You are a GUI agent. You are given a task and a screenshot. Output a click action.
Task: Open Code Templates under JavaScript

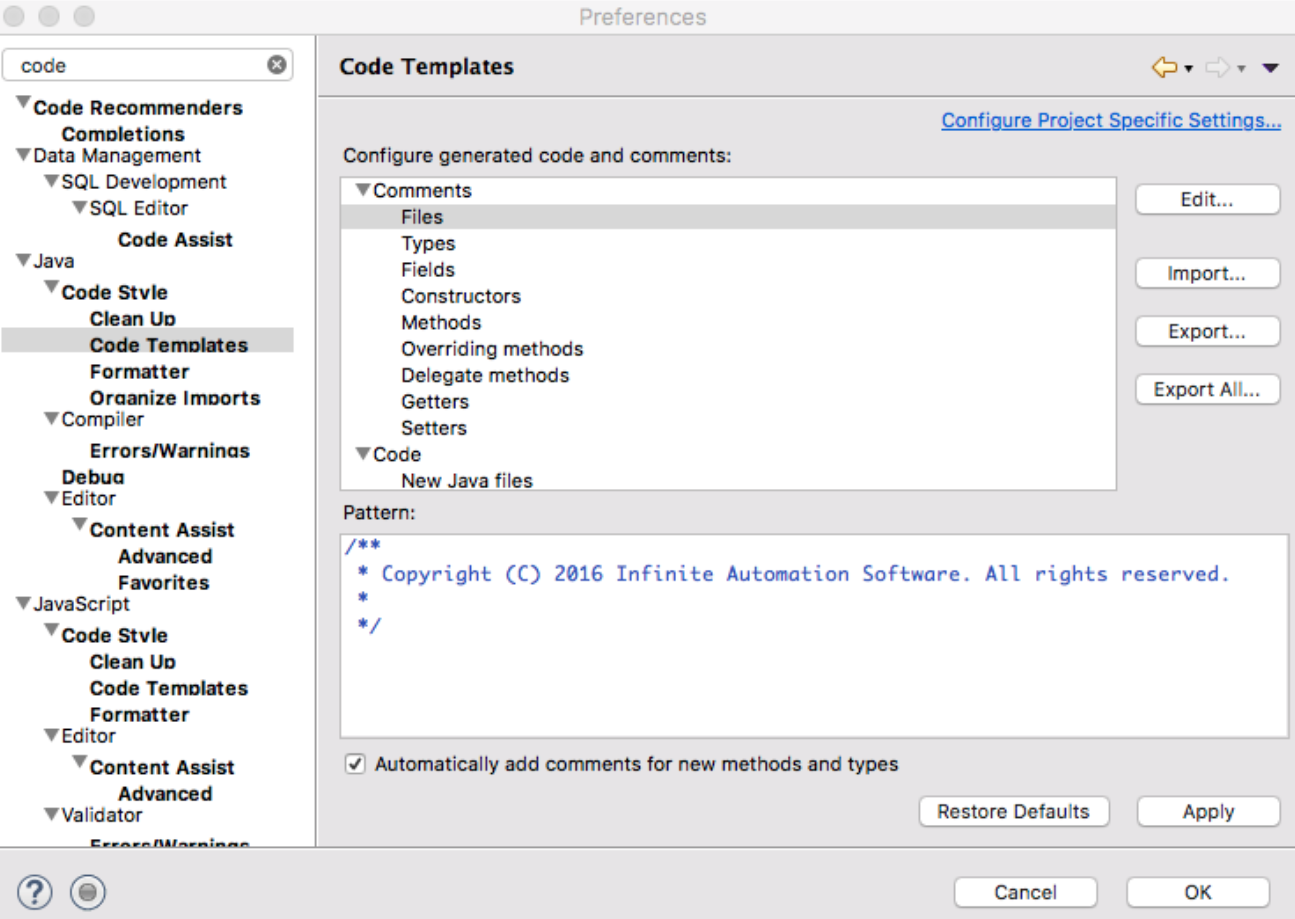point(169,688)
